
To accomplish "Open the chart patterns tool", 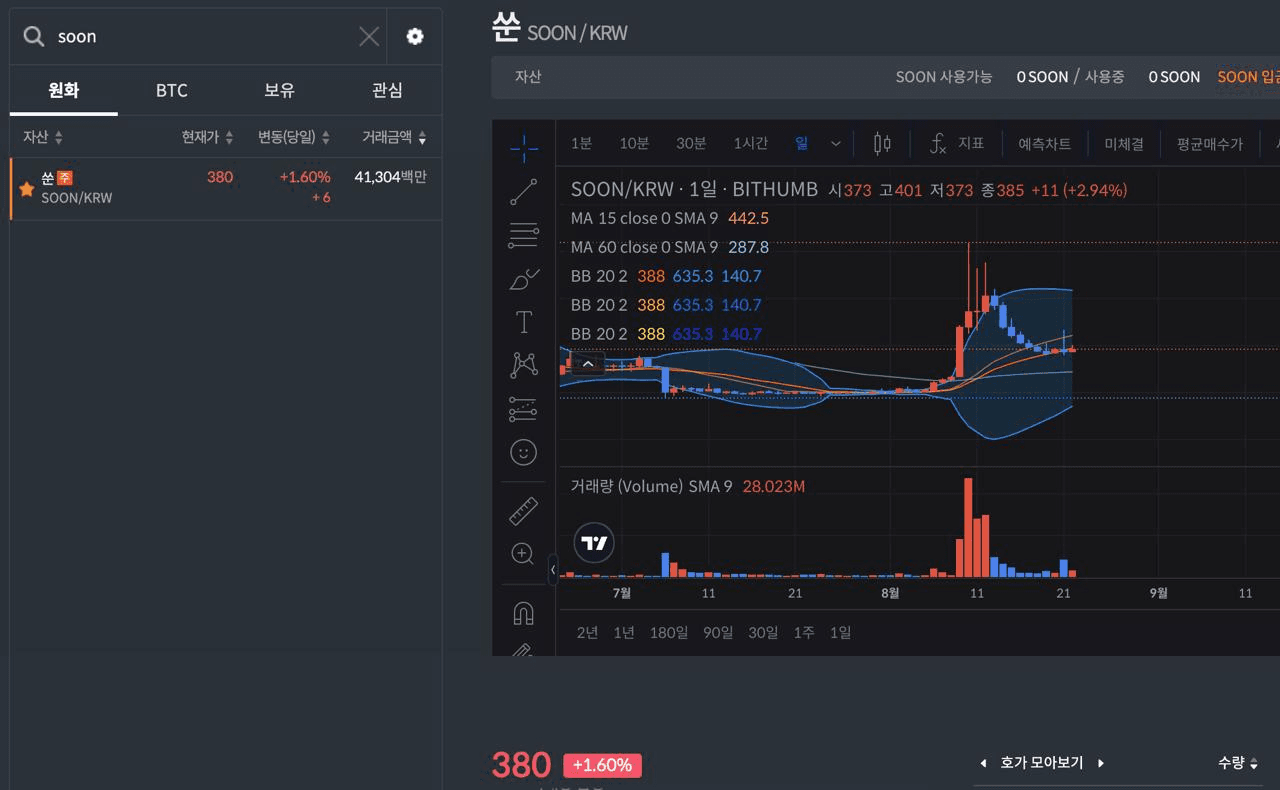I will pos(523,365).
